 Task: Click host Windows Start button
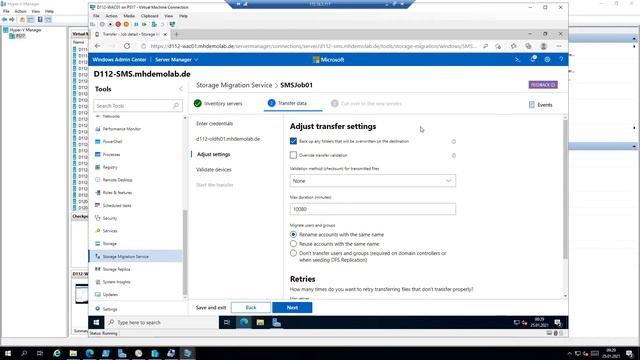coord(8,353)
